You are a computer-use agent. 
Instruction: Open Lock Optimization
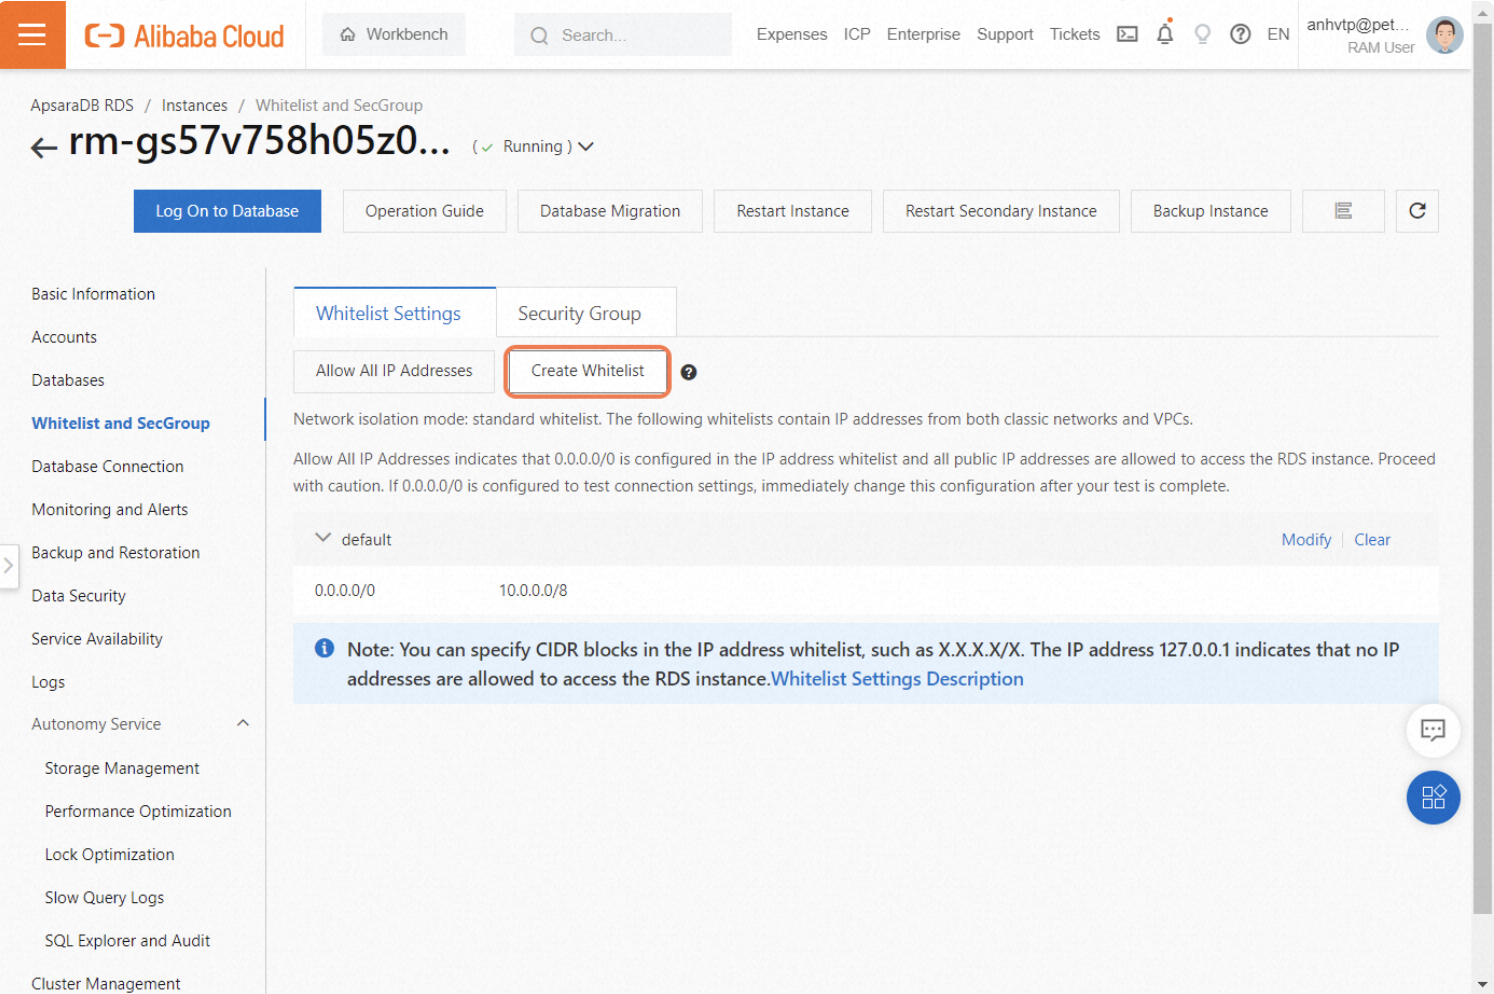click(x=109, y=854)
